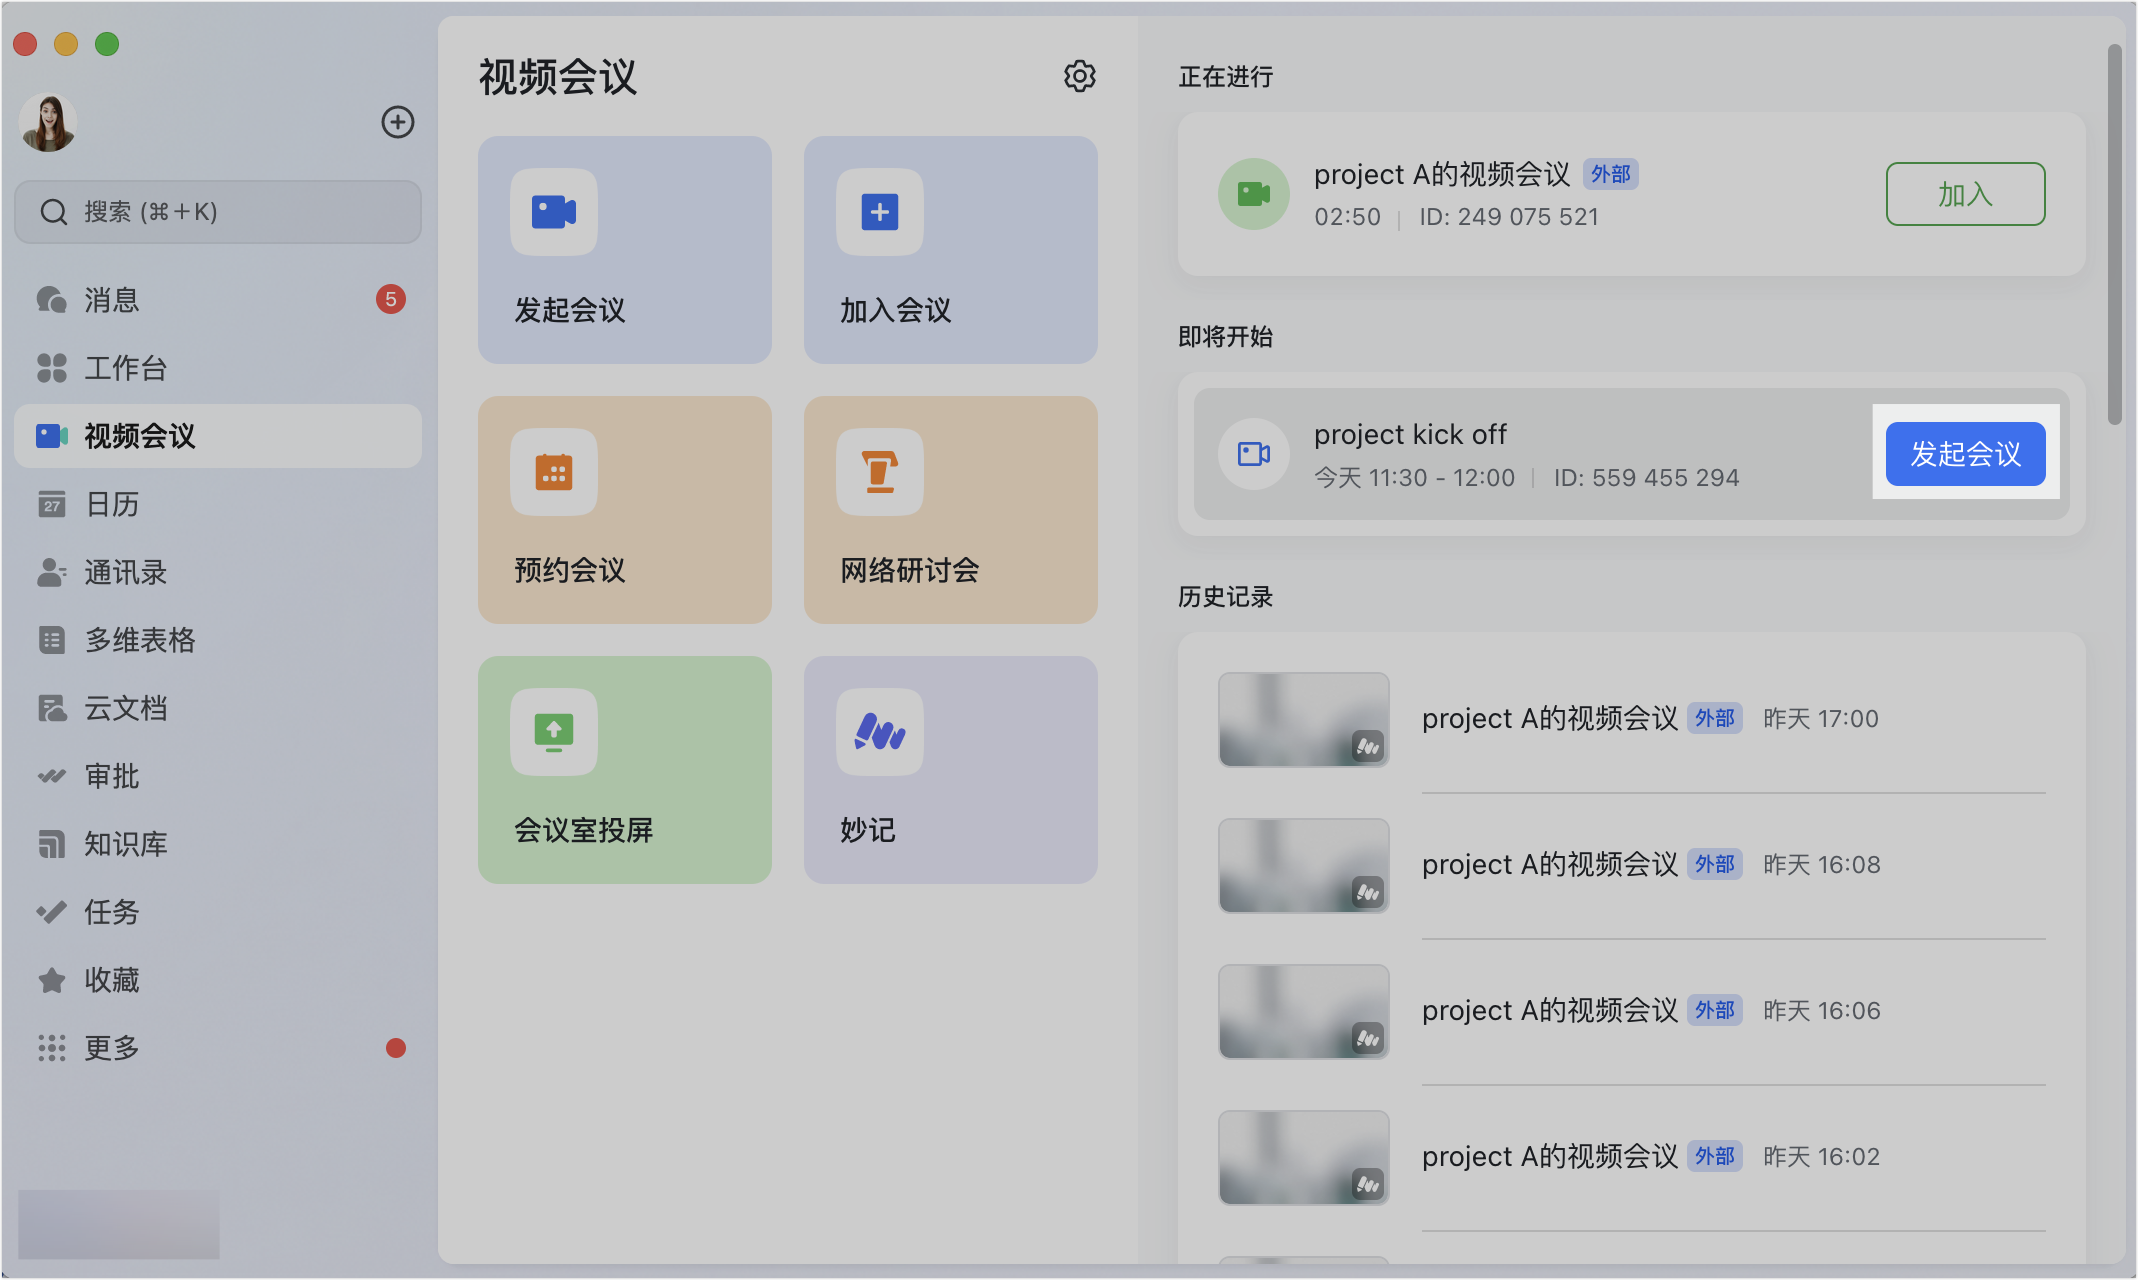Open the 妙记 card label
Image resolution: width=2138 pixels, height=1280 pixels.
coord(868,830)
